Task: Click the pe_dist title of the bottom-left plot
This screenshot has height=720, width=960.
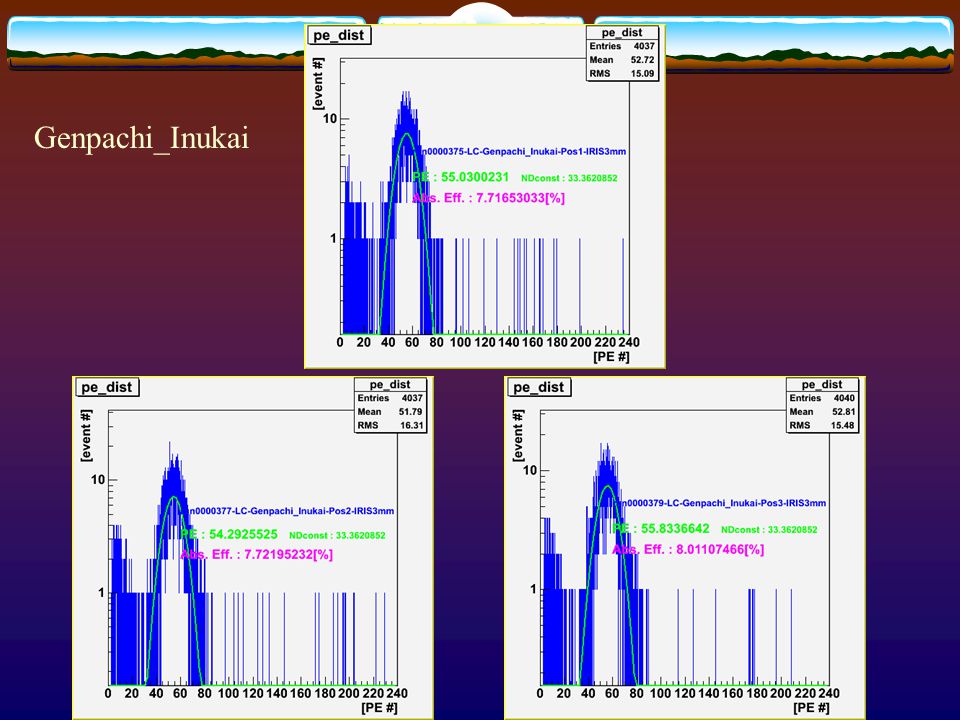Action: coord(107,388)
